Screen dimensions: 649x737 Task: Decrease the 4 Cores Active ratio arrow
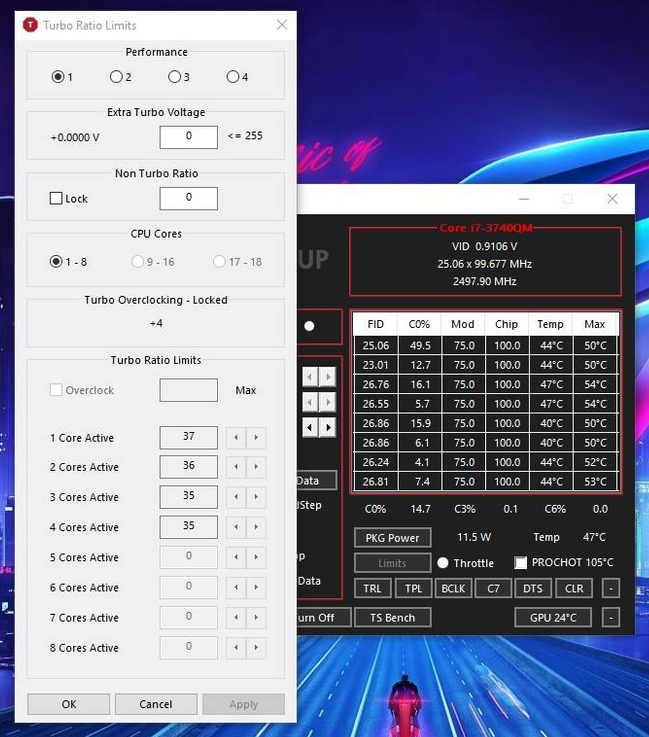236,527
